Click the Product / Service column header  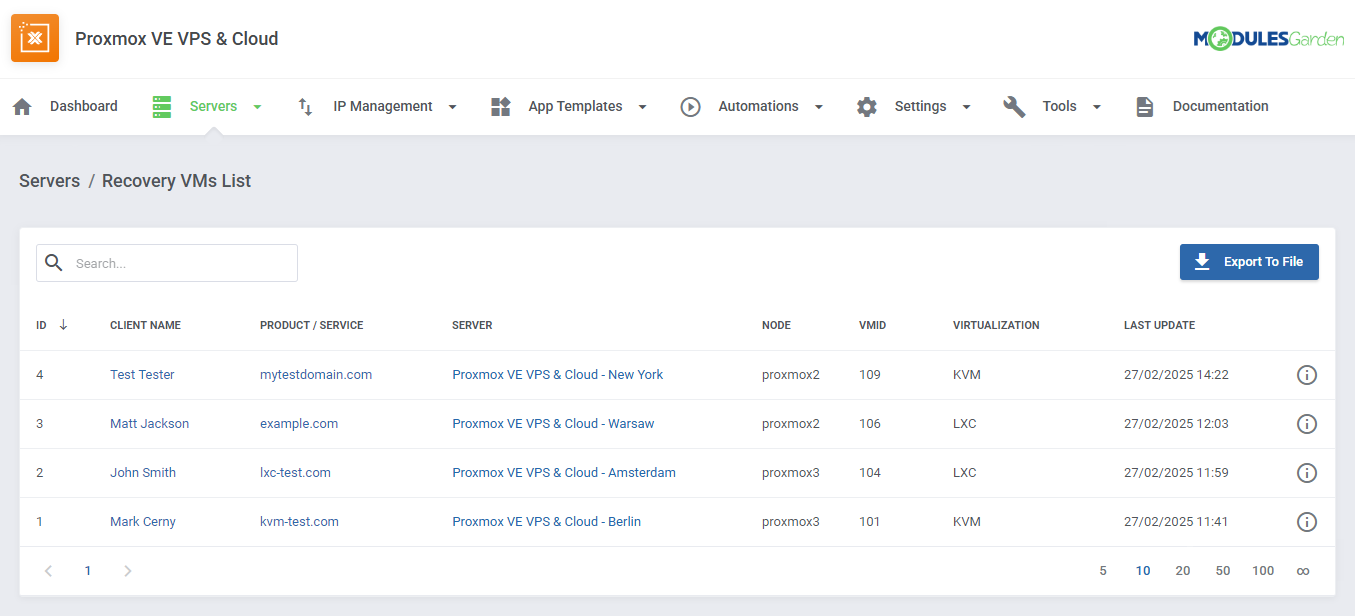click(x=311, y=325)
